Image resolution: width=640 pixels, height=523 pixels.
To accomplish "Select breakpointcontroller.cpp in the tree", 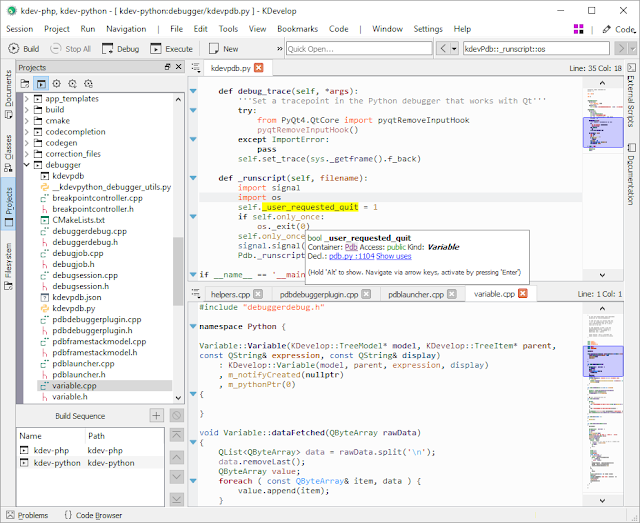I will coord(97,198).
